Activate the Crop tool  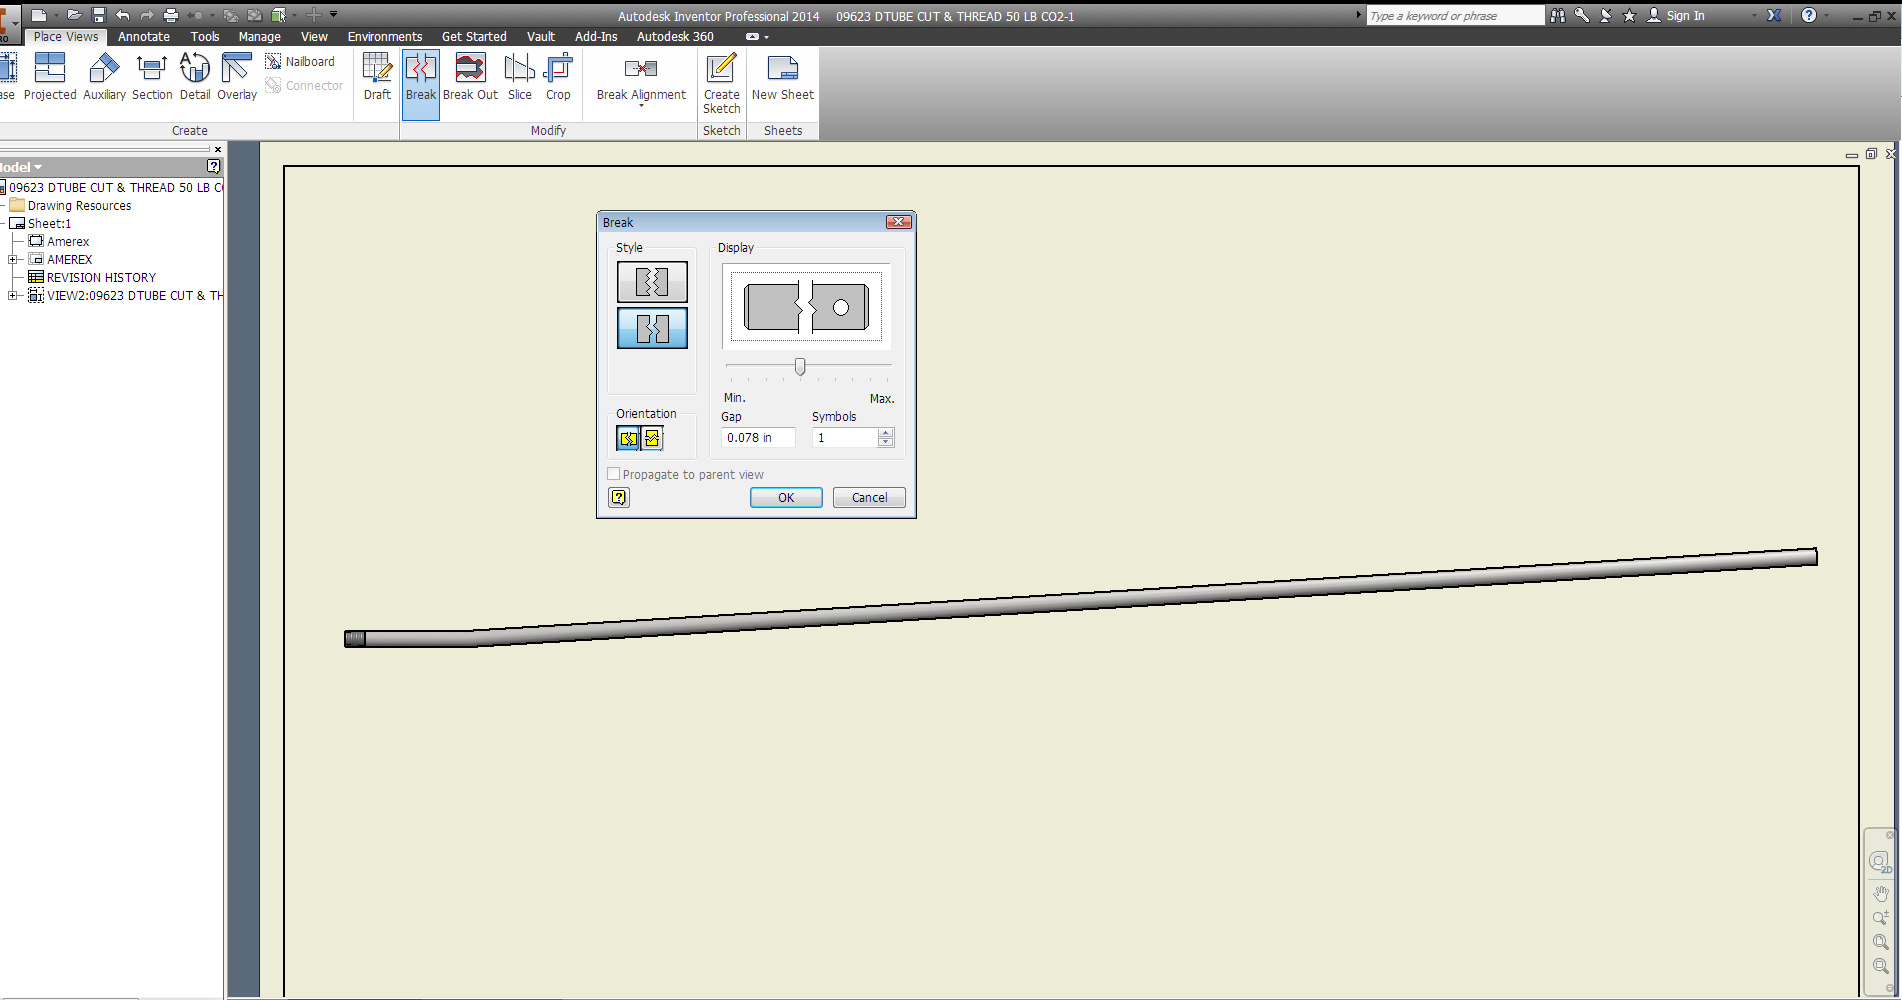[558, 77]
